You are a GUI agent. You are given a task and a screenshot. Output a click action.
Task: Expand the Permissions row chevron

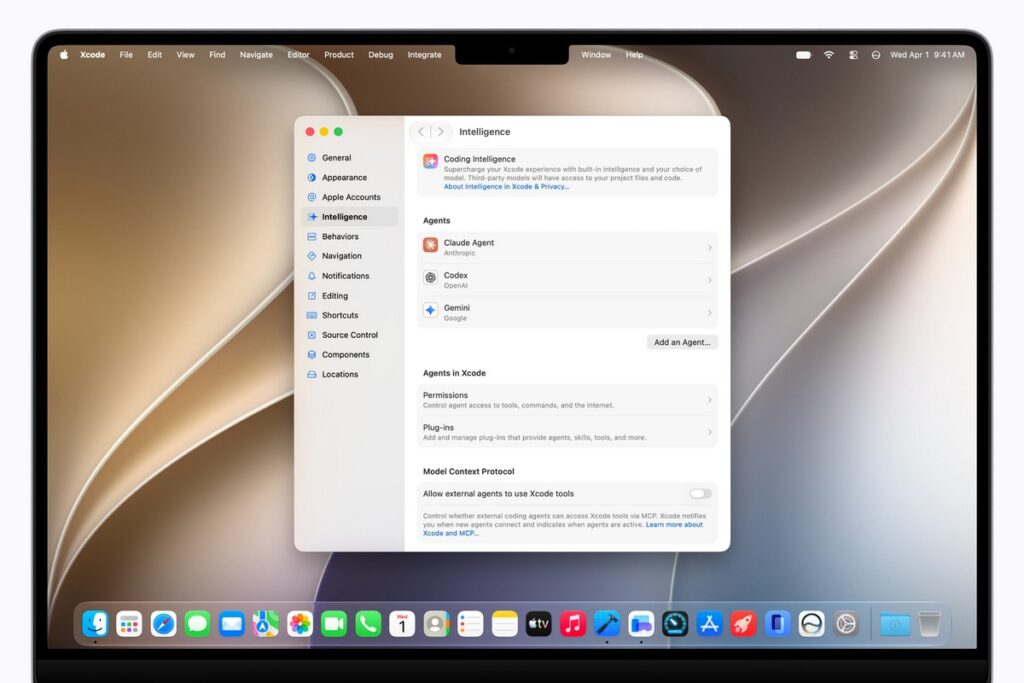710,400
